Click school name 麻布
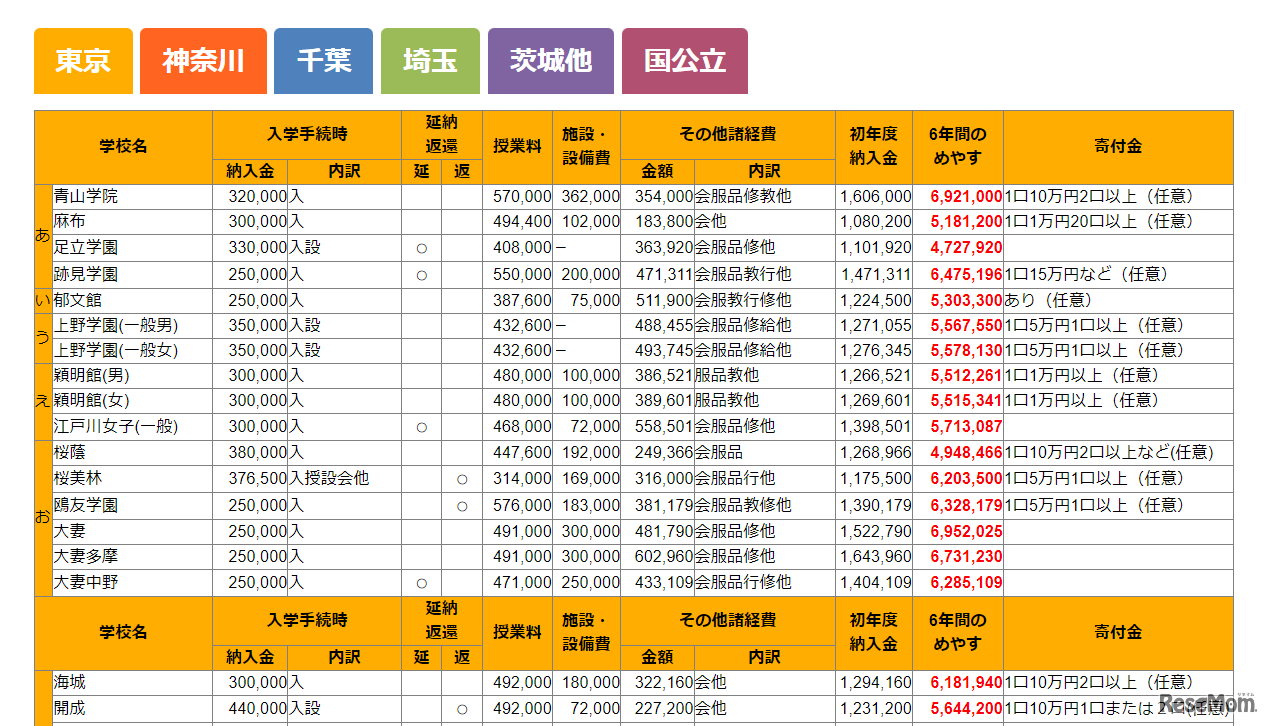 70,222
